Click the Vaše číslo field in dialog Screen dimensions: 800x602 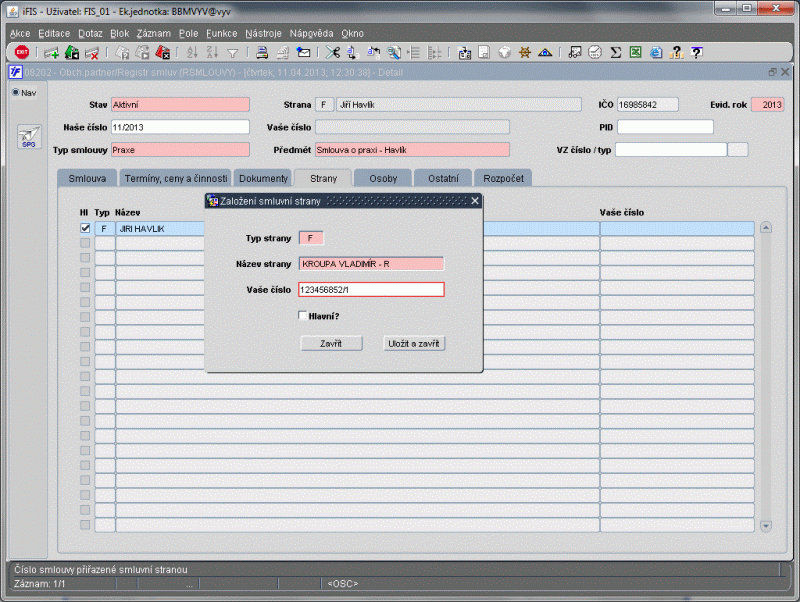click(371, 289)
